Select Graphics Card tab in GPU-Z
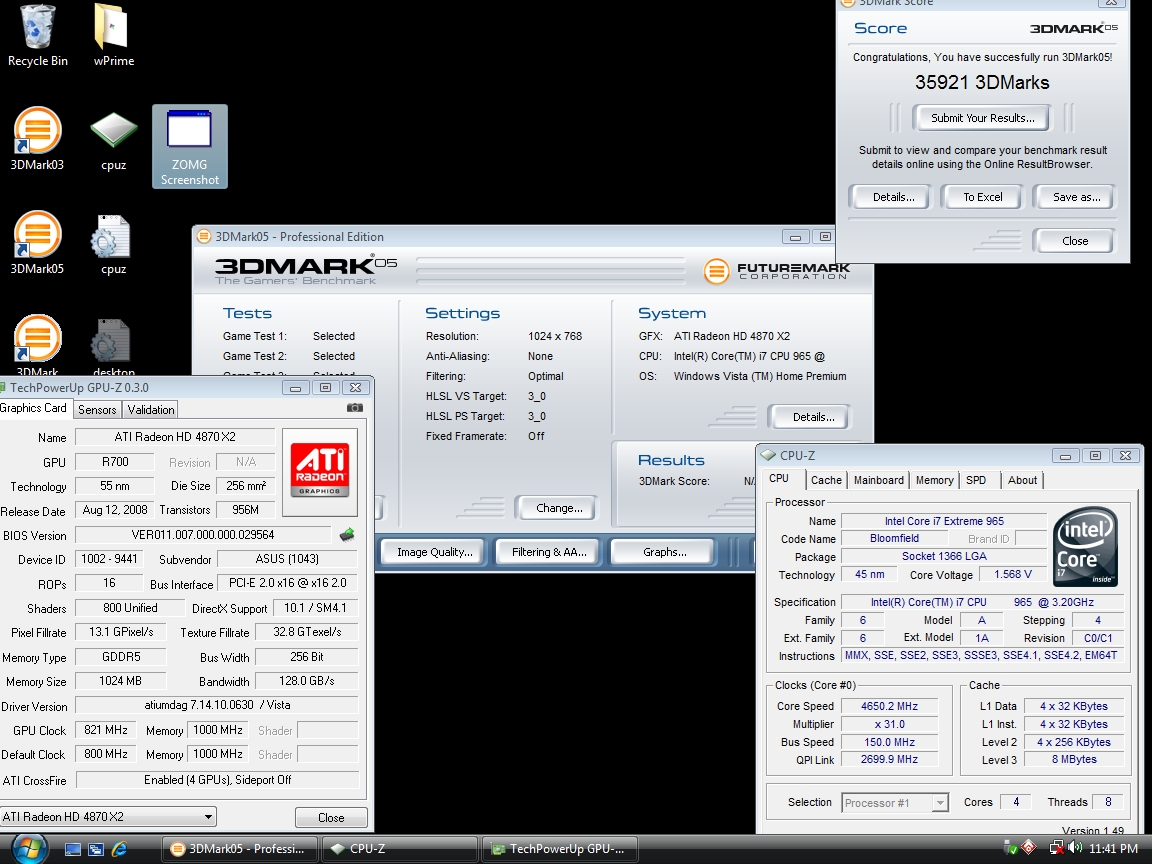This screenshot has height=864, width=1152. (x=34, y=408)
